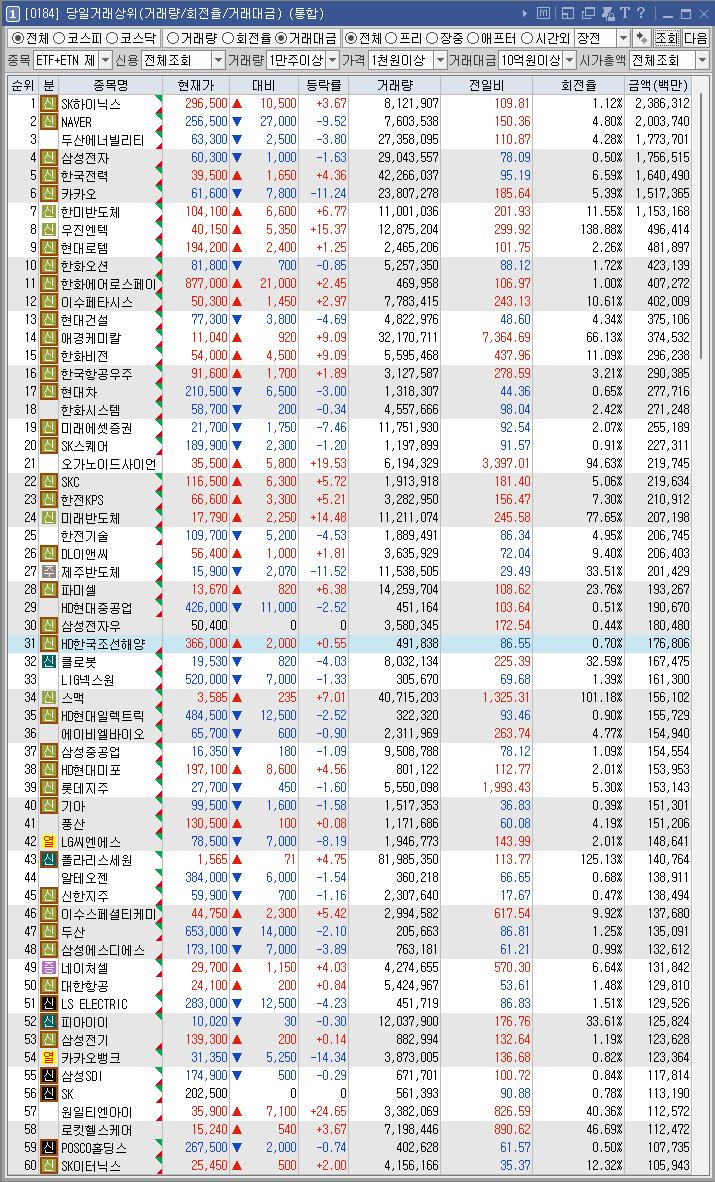Sort by the 회전율 column header
The height and width of the screenshot is (1182, 715).
tap(578, 86)
